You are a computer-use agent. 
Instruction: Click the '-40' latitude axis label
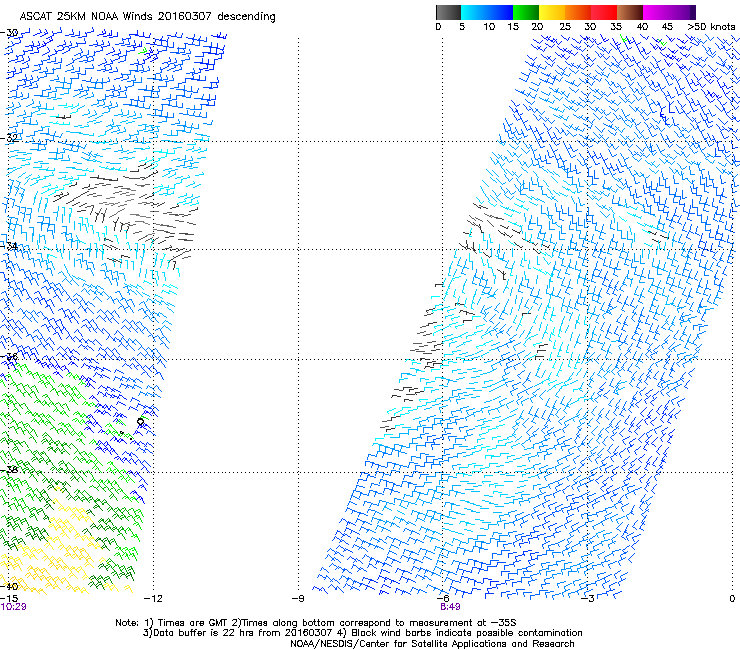click(x=9, y=586)
